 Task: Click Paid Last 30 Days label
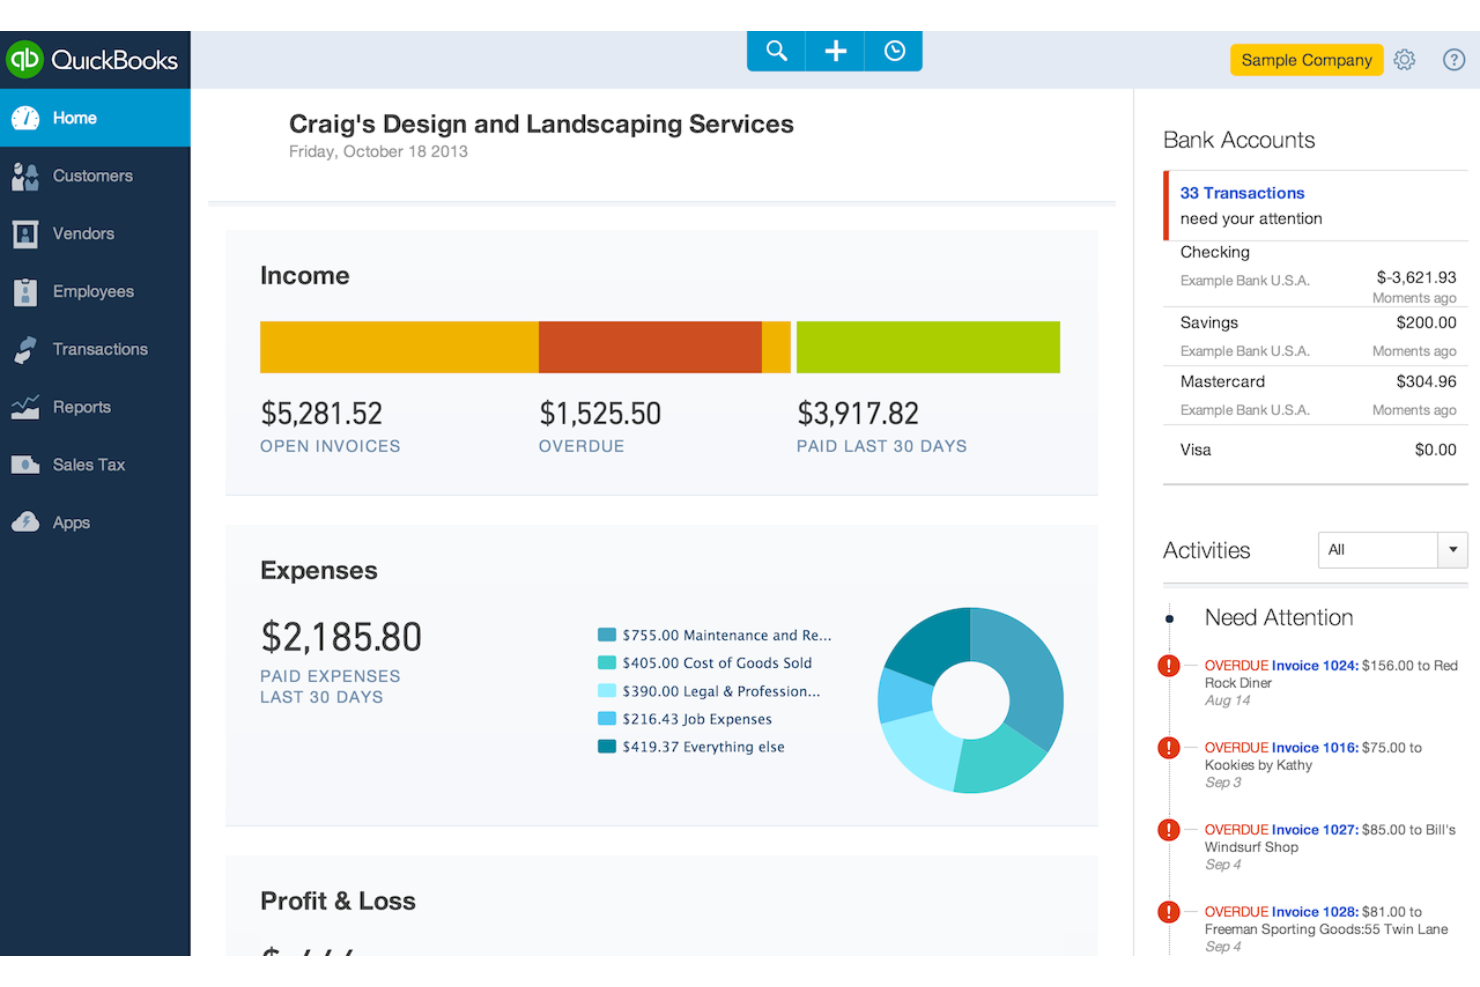coord(881,446)
